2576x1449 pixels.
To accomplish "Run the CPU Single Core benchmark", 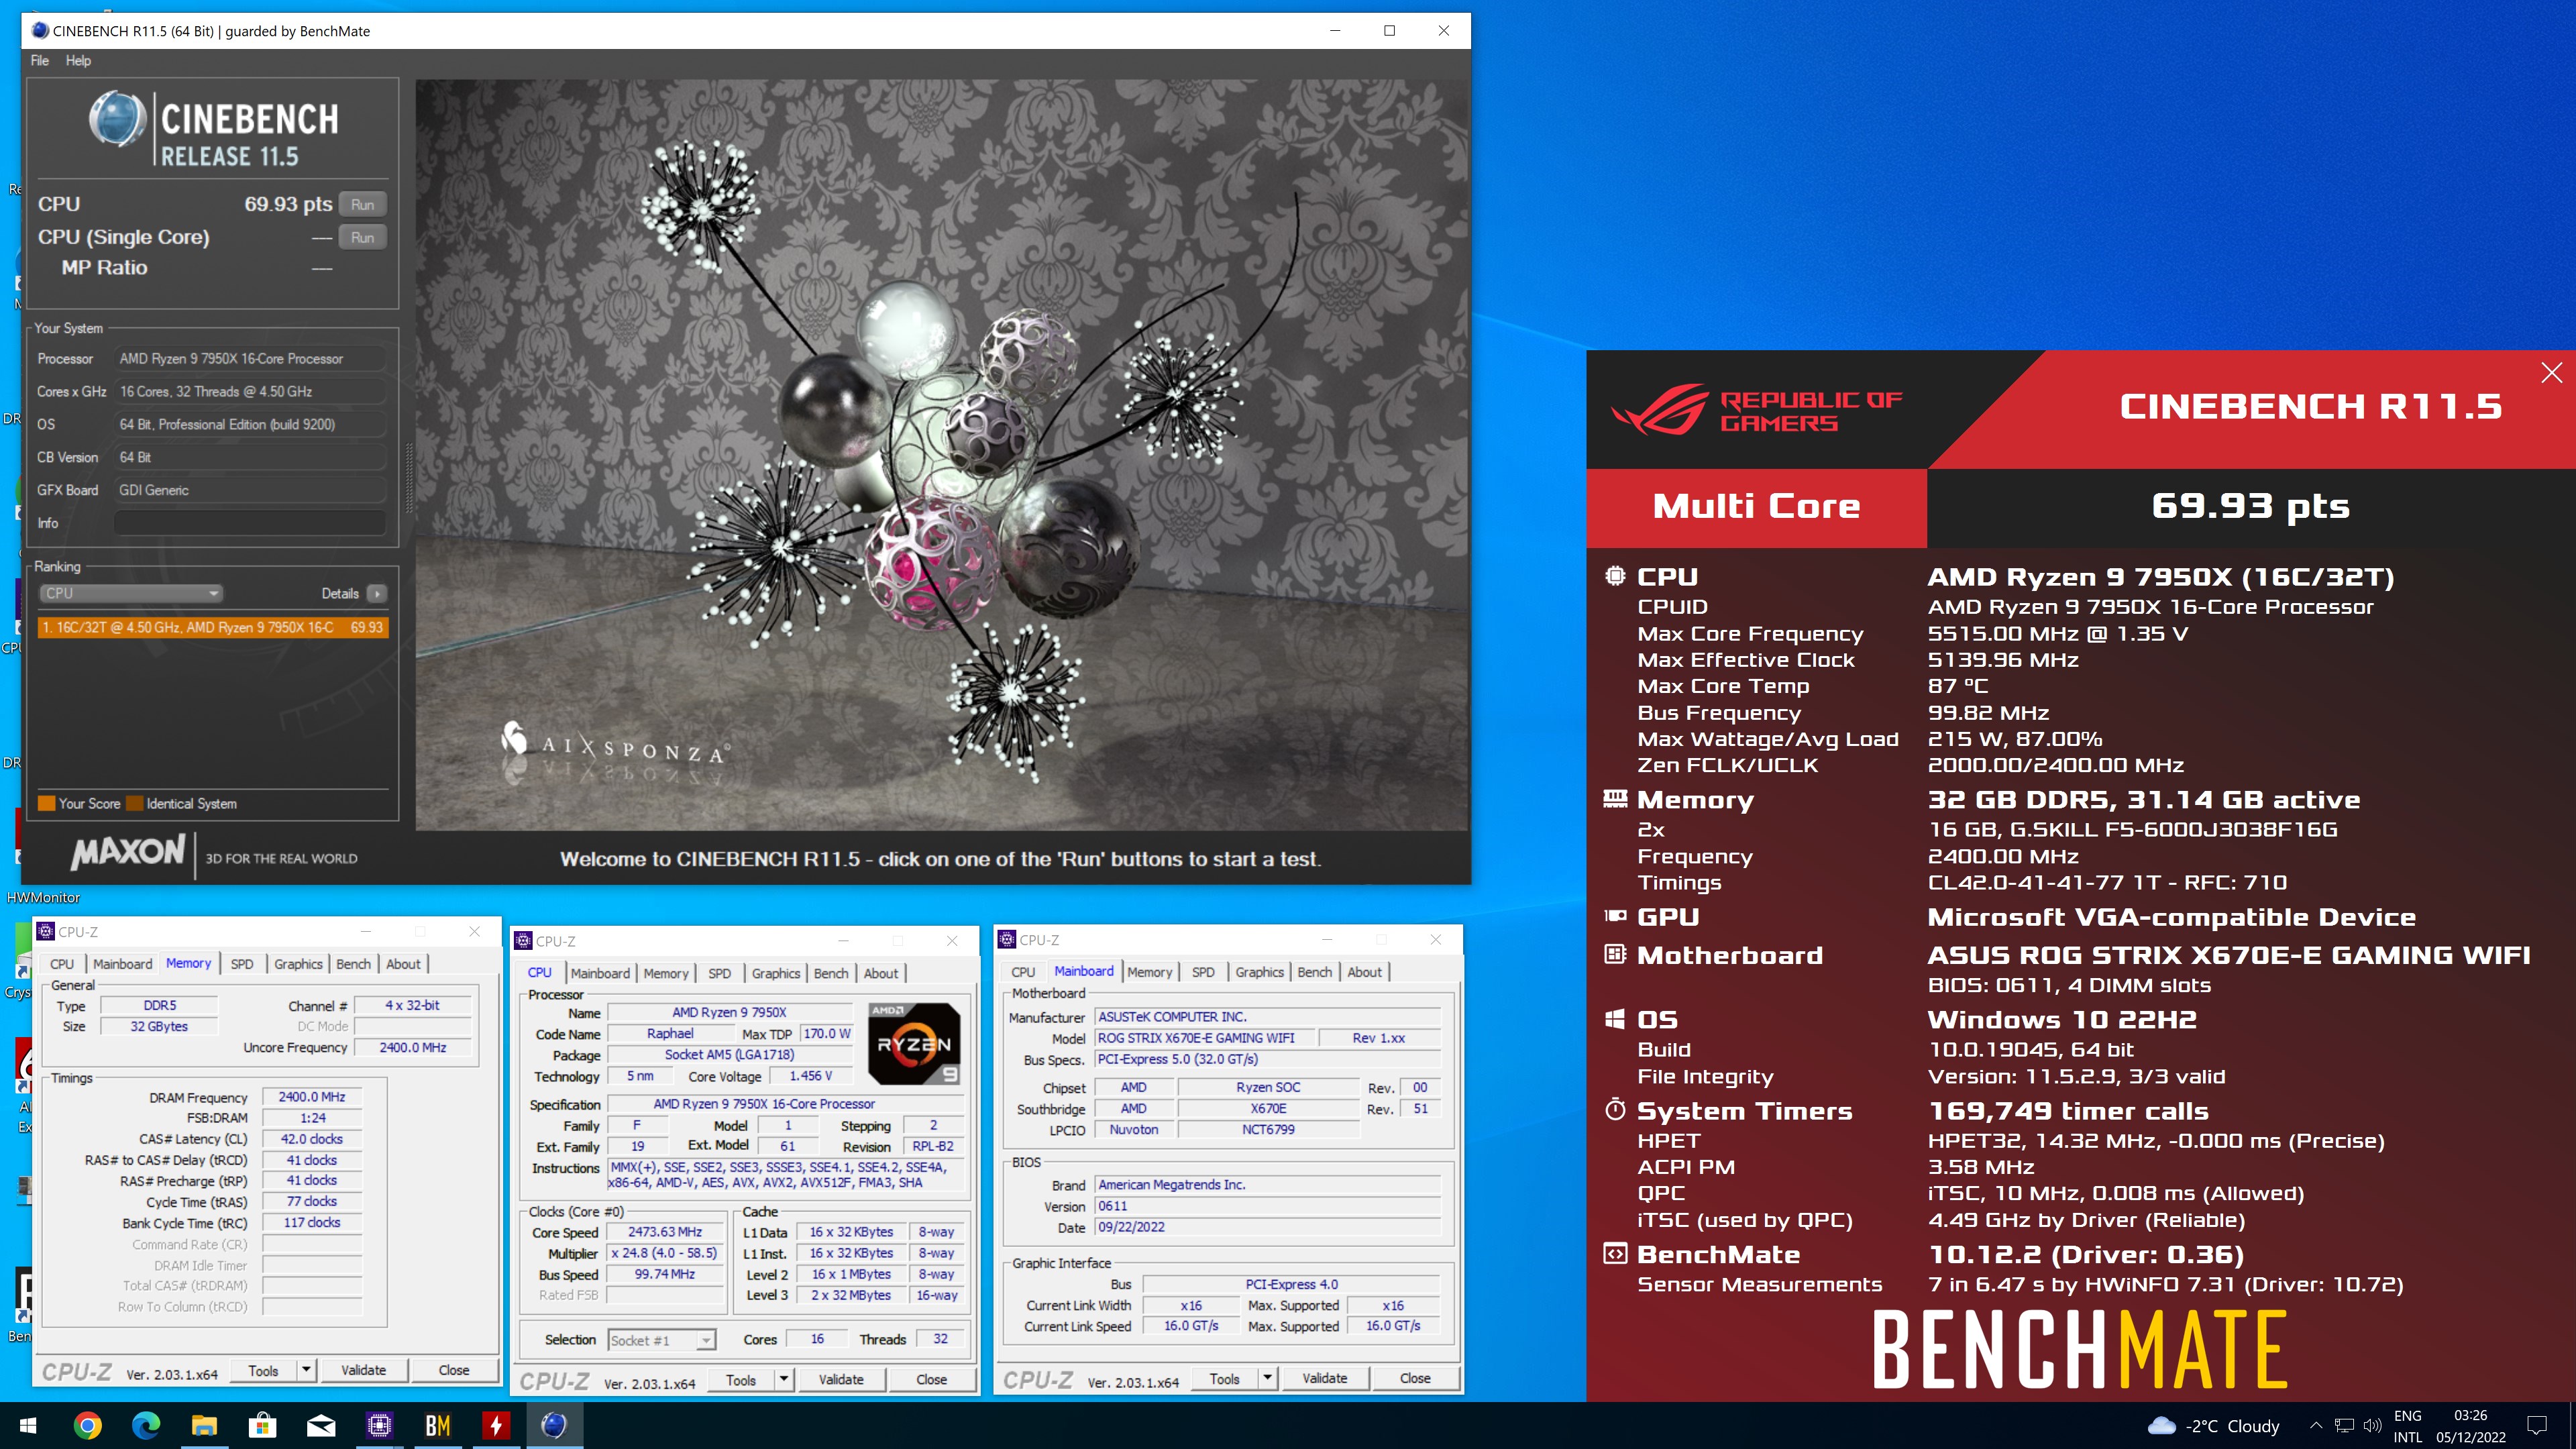I will (x=362, y=237).
